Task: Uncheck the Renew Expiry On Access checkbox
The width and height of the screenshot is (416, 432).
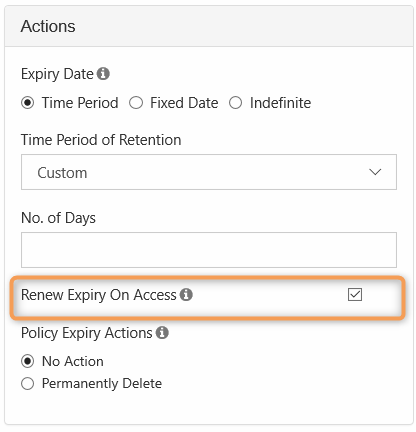Action: (355, 295)
